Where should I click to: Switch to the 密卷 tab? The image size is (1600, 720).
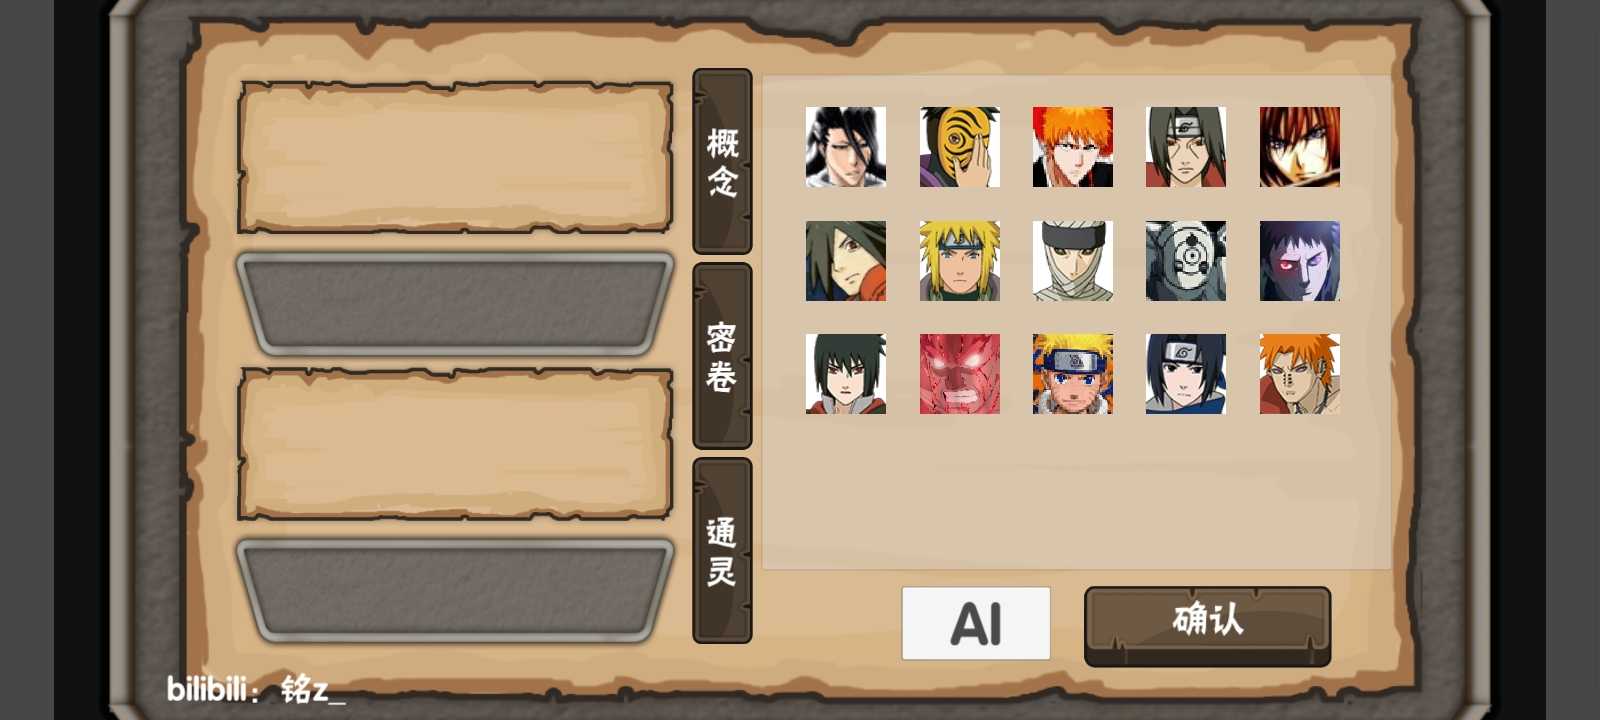click(722, 356)
